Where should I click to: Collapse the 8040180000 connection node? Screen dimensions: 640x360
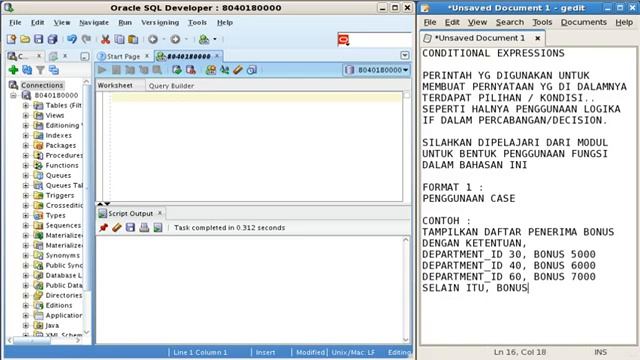pos(13,96)
